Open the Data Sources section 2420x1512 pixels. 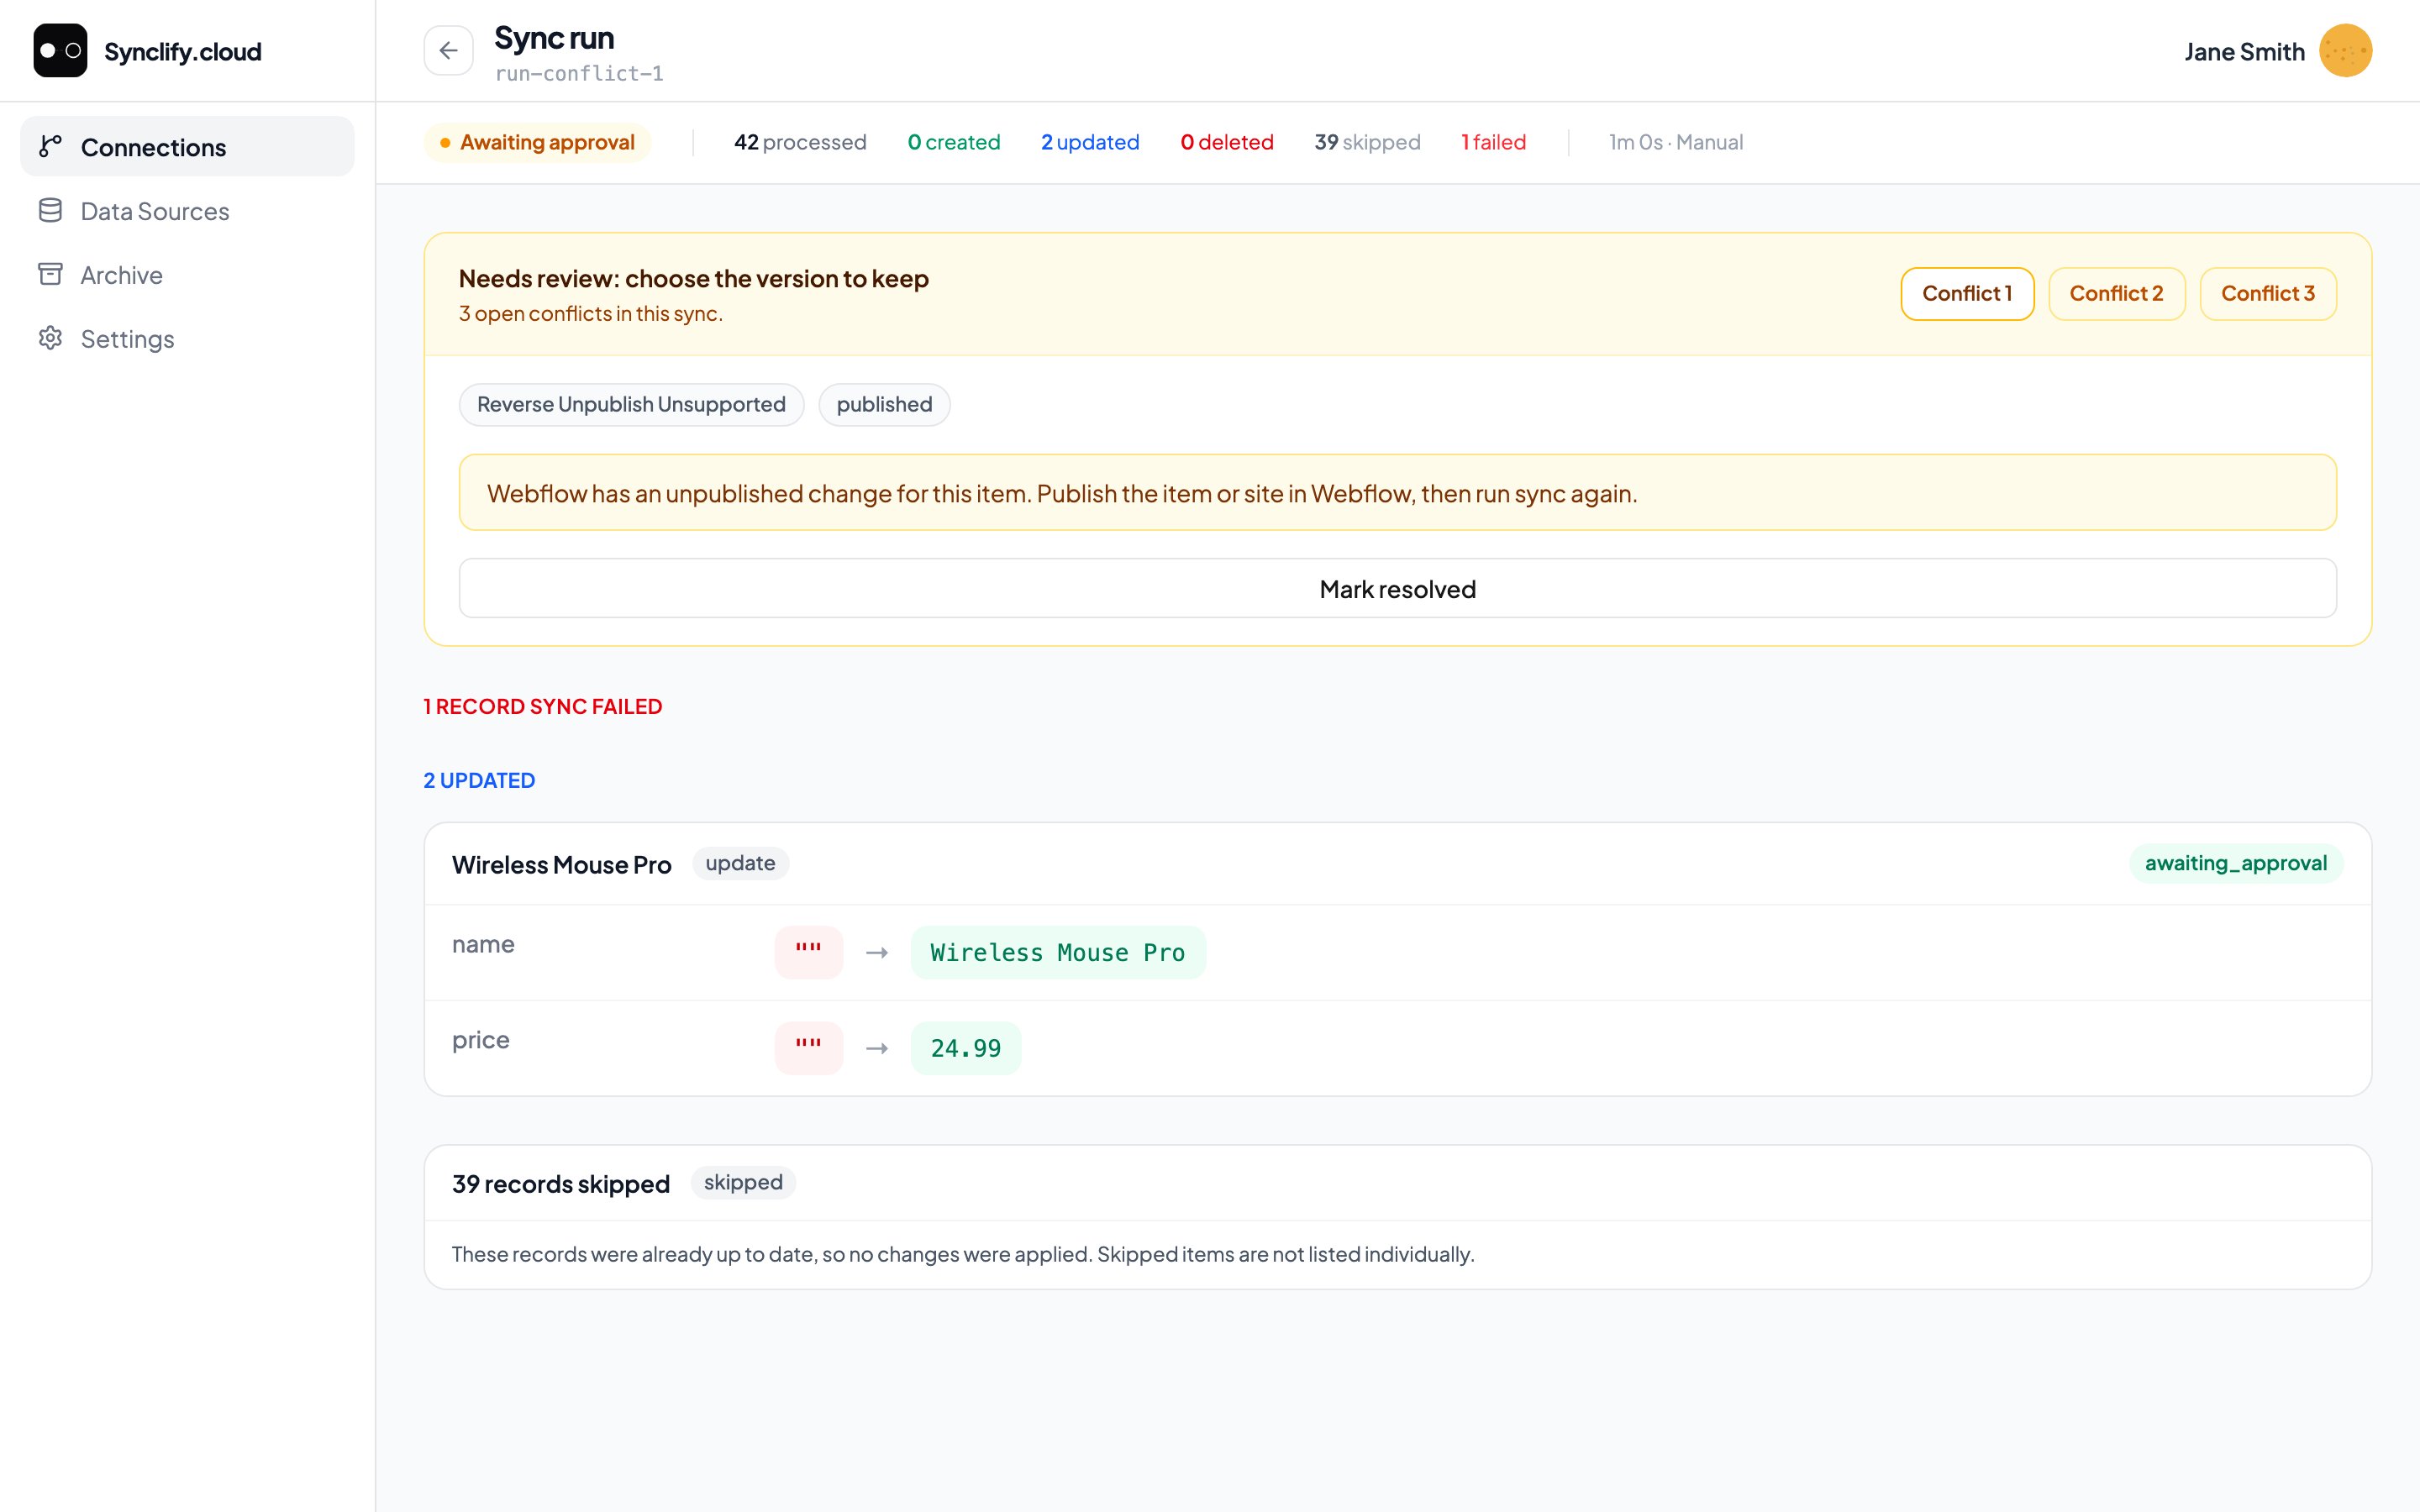187,211
